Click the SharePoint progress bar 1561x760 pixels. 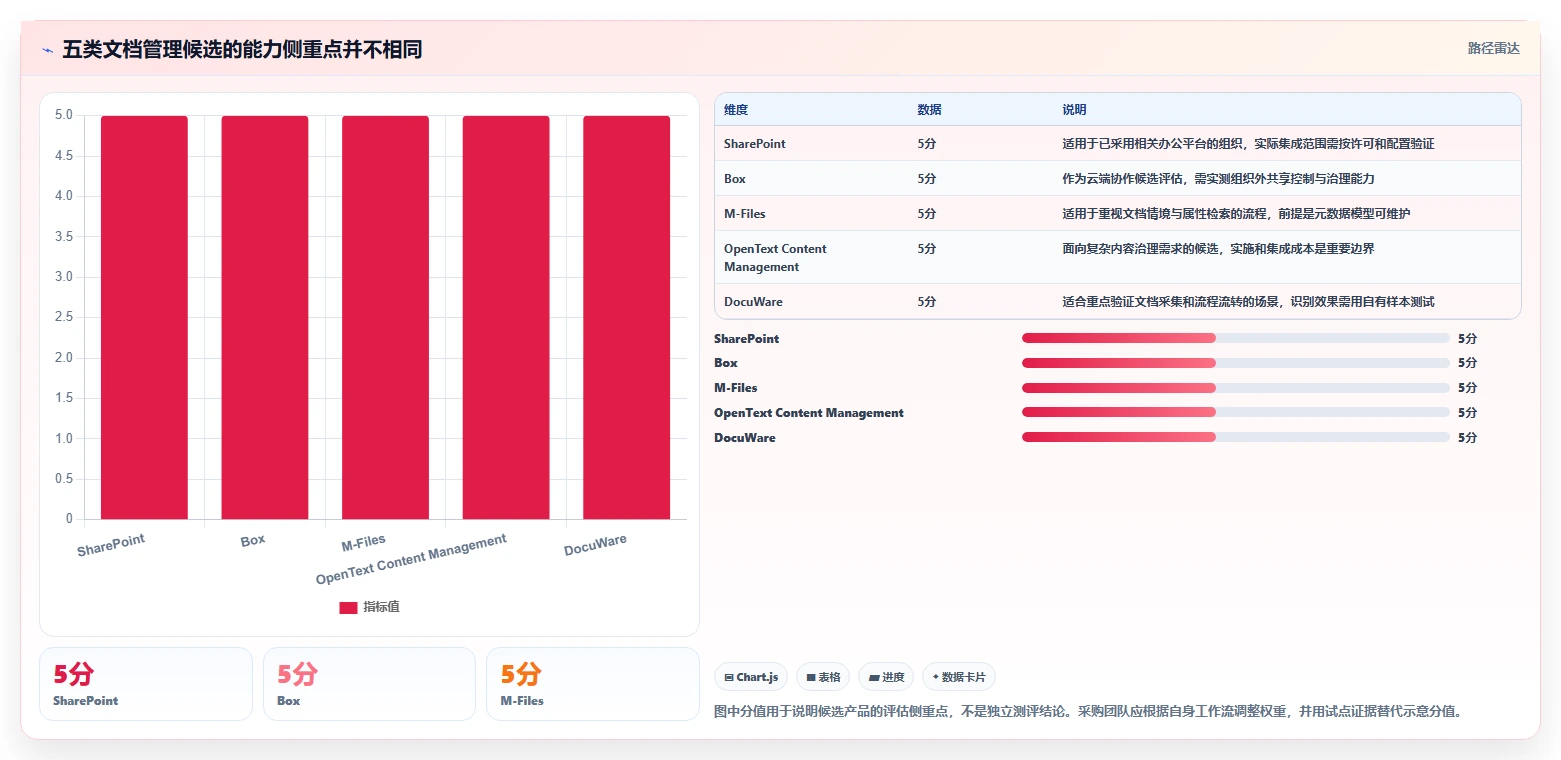click(1236, 338)
